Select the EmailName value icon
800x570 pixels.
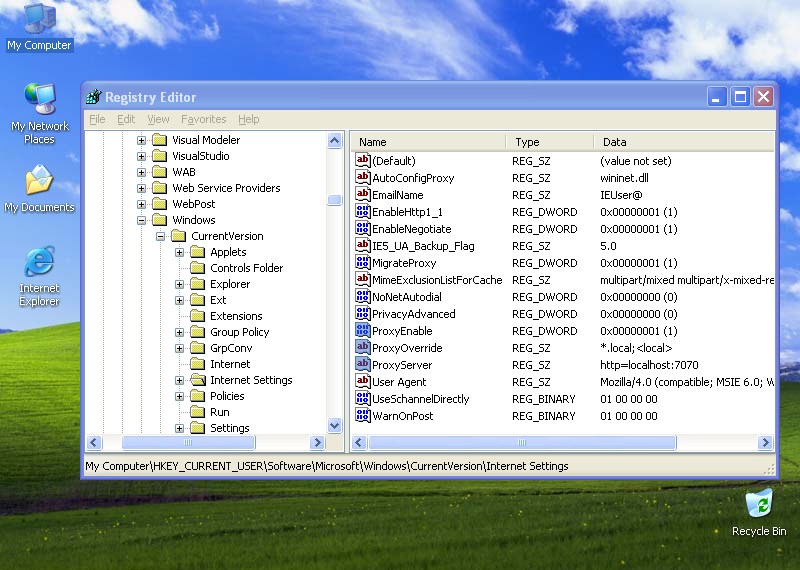pos(362,194)
